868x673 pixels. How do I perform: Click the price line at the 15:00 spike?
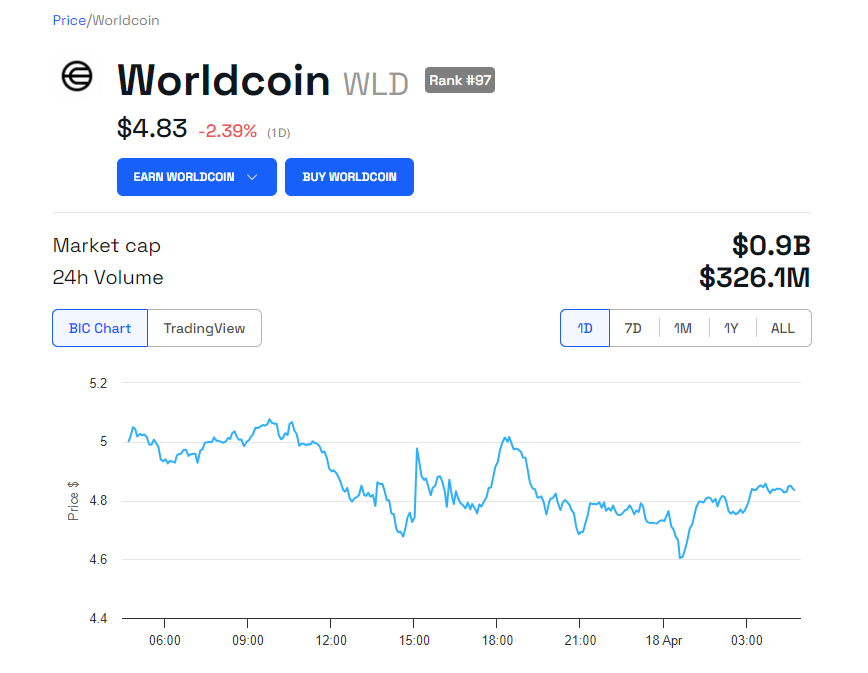(416, 450)
